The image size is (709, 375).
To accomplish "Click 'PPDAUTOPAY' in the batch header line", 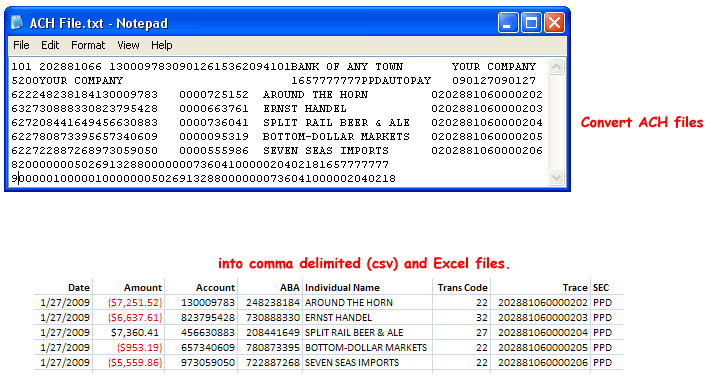I will (x=396, y=81).
